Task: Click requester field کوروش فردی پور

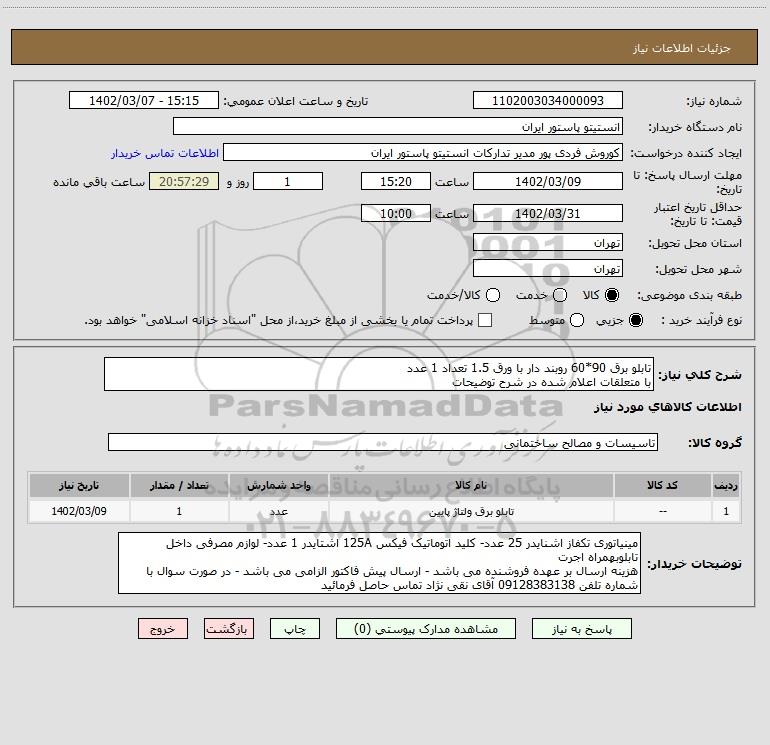Action: click(423, 152)
